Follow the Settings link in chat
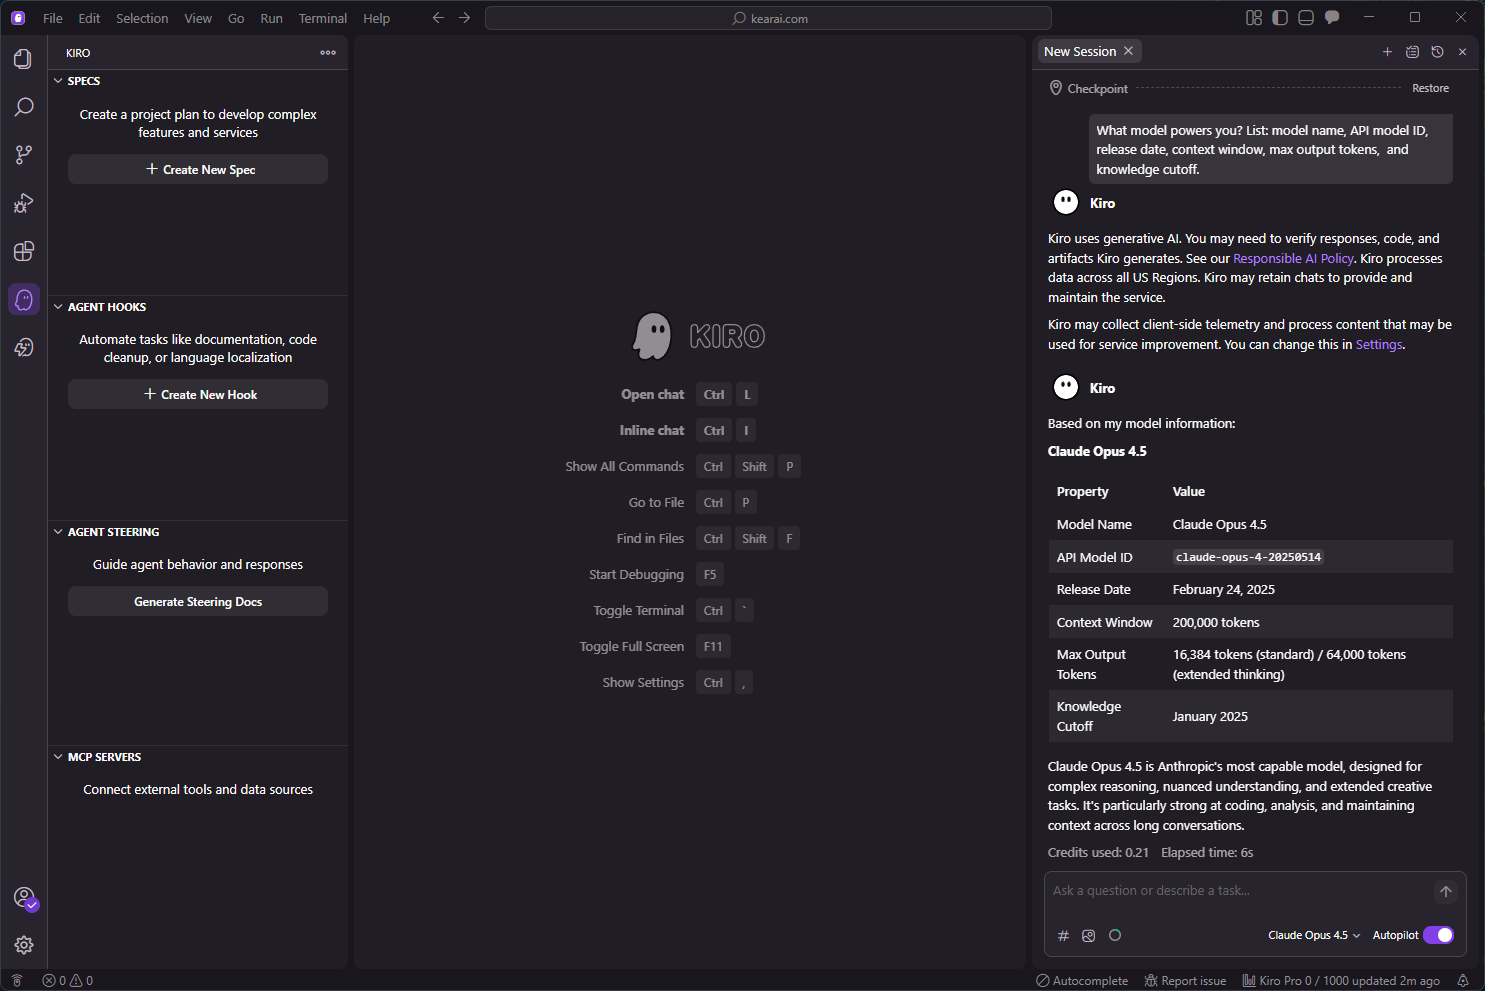Viewport: 1485px width, 991px height. (1379, 345)
